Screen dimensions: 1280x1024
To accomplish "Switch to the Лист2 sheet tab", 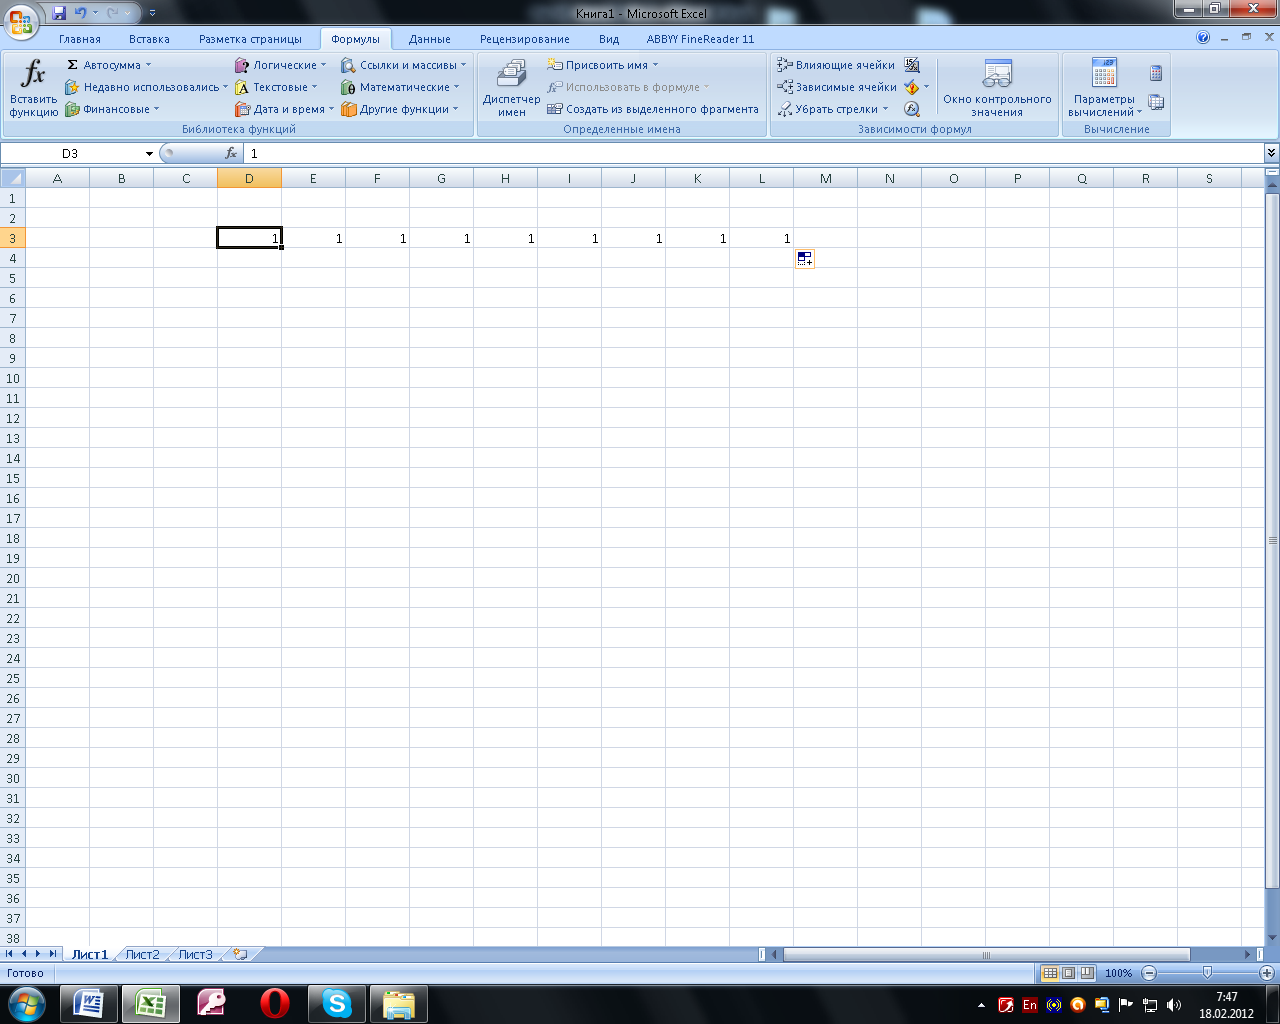I will tap(142, 954).
